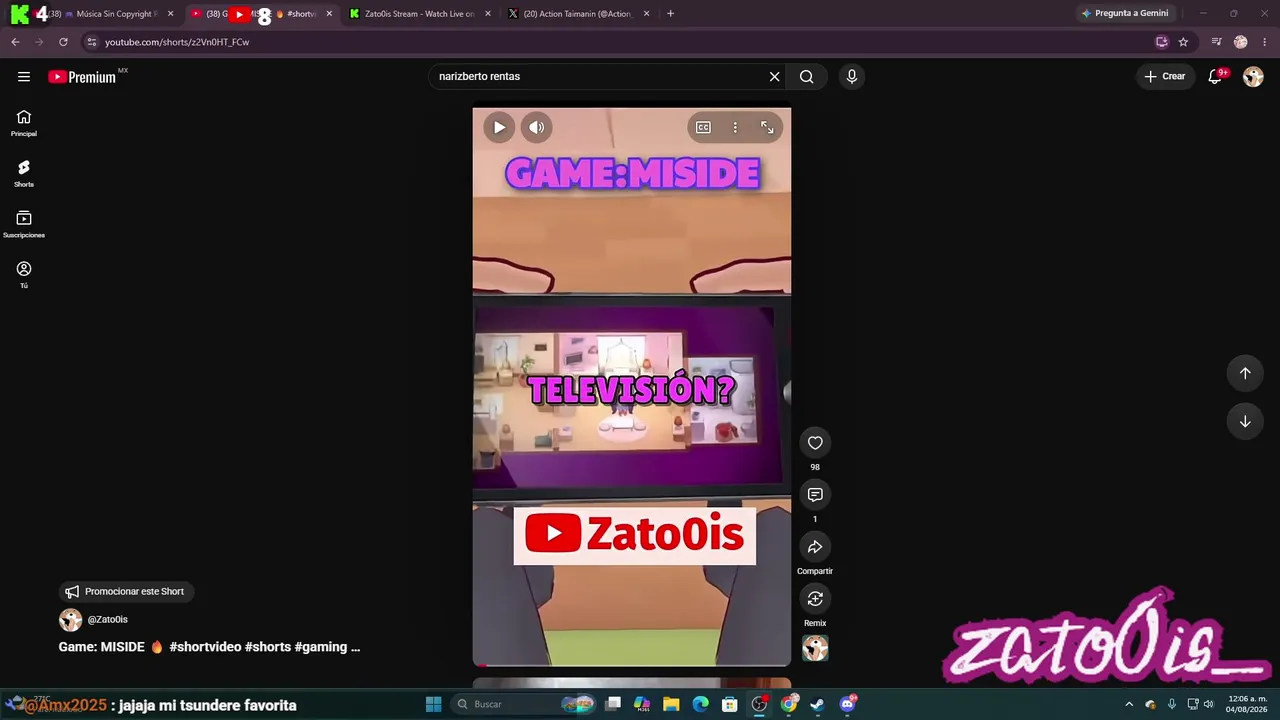Screen dimensions: 1280x720
Task: Remix this Short
Action: [x=815, y=599]
